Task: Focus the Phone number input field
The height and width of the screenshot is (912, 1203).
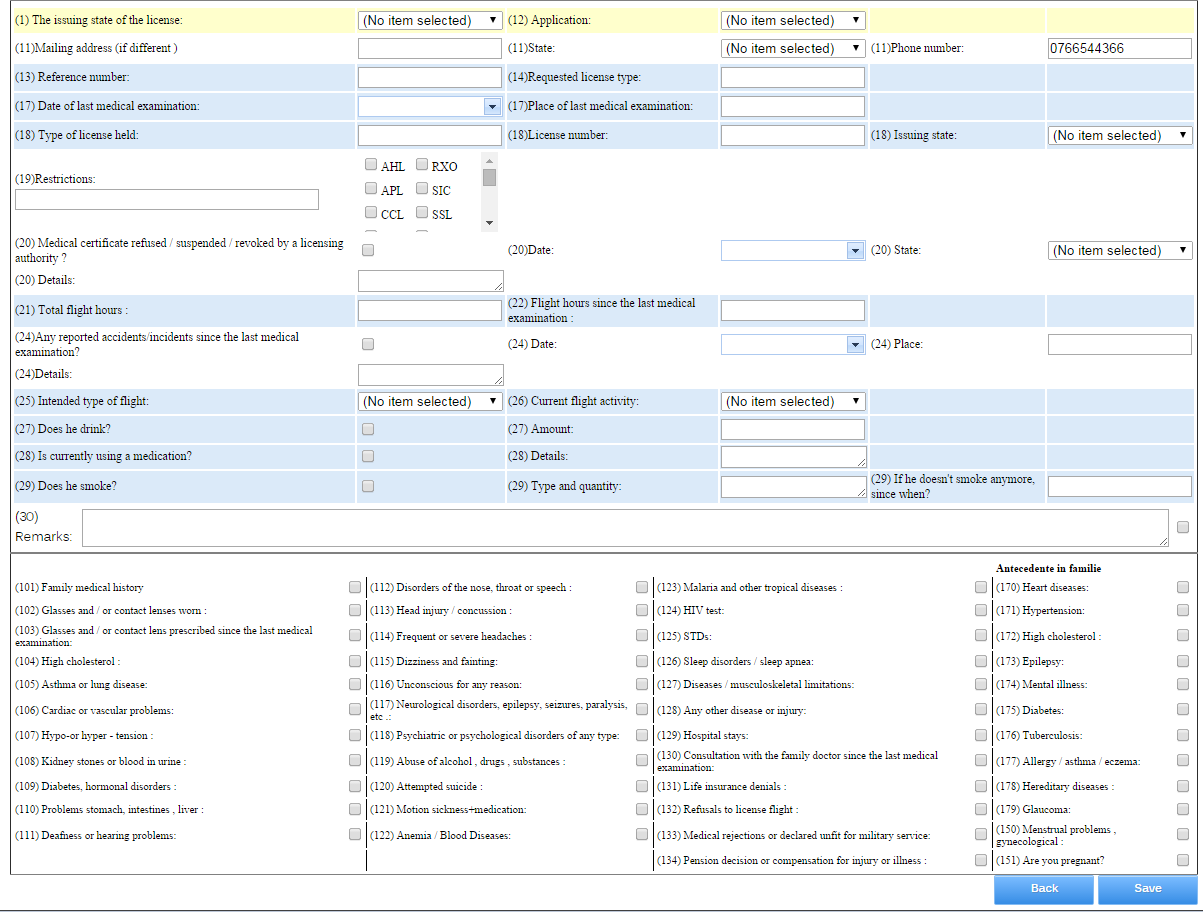Action: coord(1119,48)
